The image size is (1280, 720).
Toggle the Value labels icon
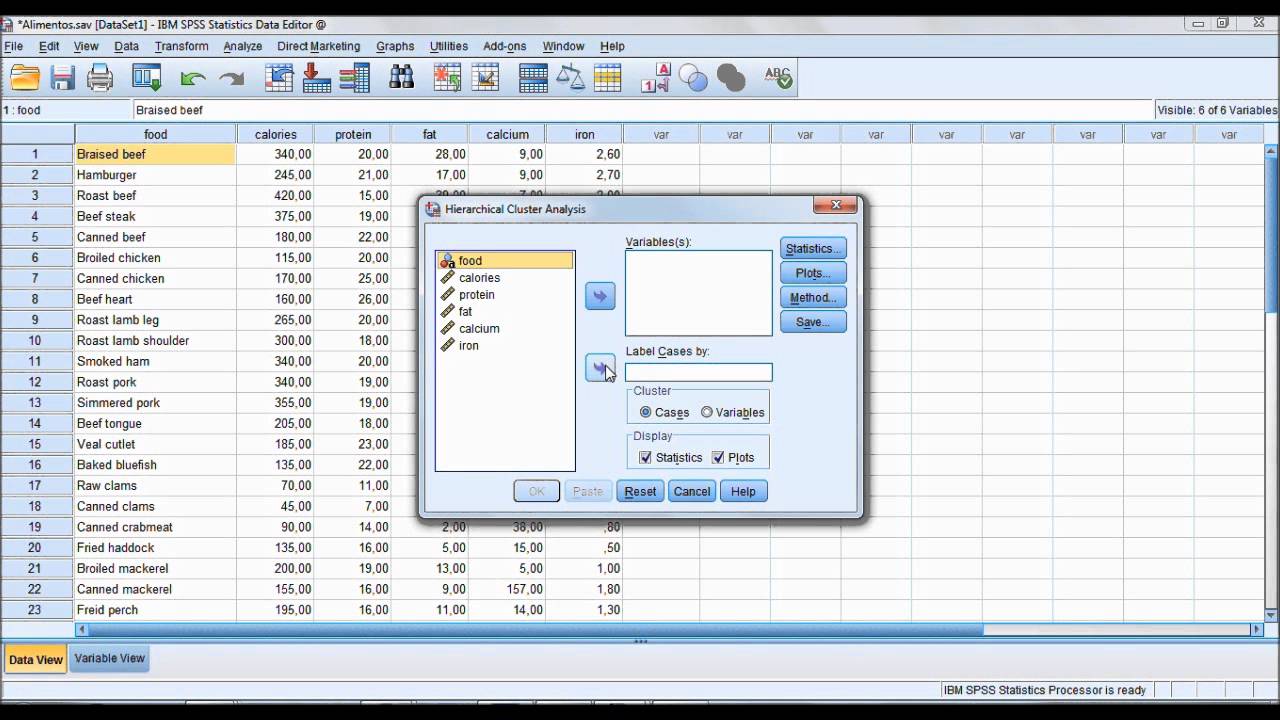[x=655, y=77]
